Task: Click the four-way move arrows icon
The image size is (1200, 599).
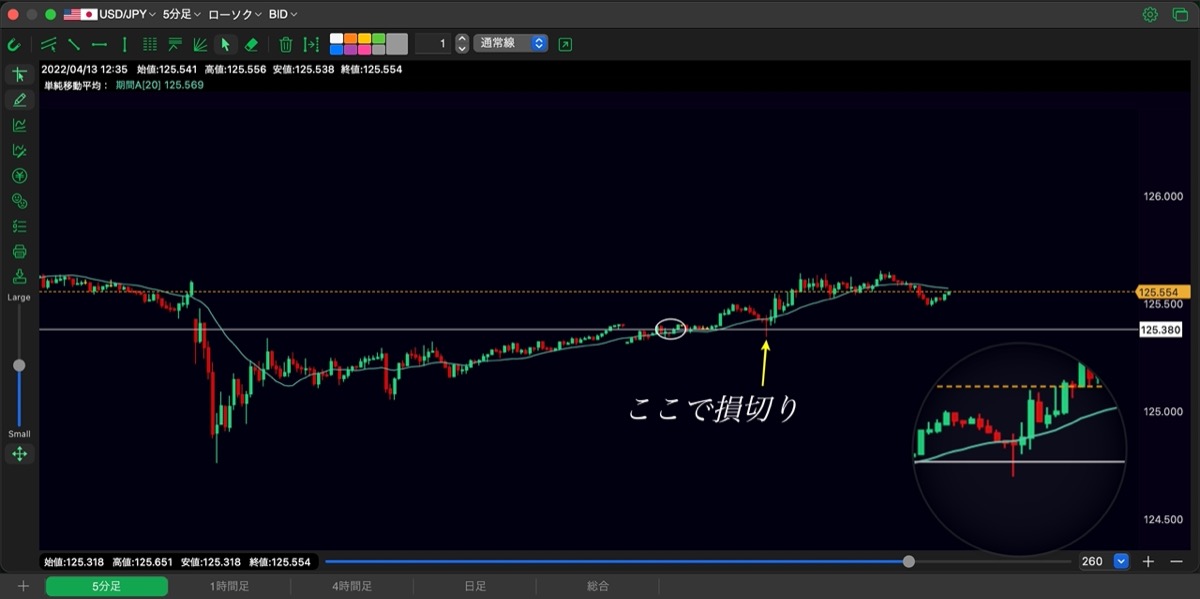Action: point(19,454)
